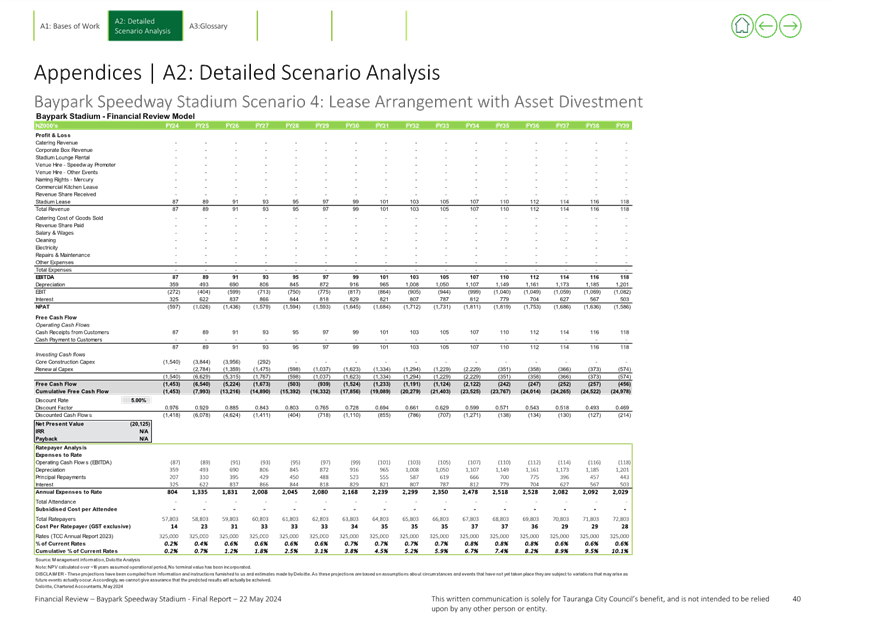Select the 'Naming Rights - Mercury' row label
The width and height of the screenshot is (885, 626).
[x=64, y=180]
